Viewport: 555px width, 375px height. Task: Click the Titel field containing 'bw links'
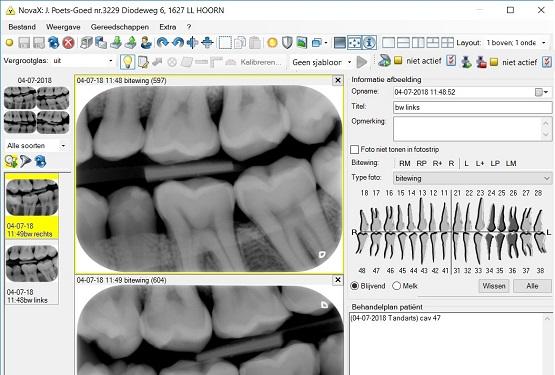[x=472, y=107]
